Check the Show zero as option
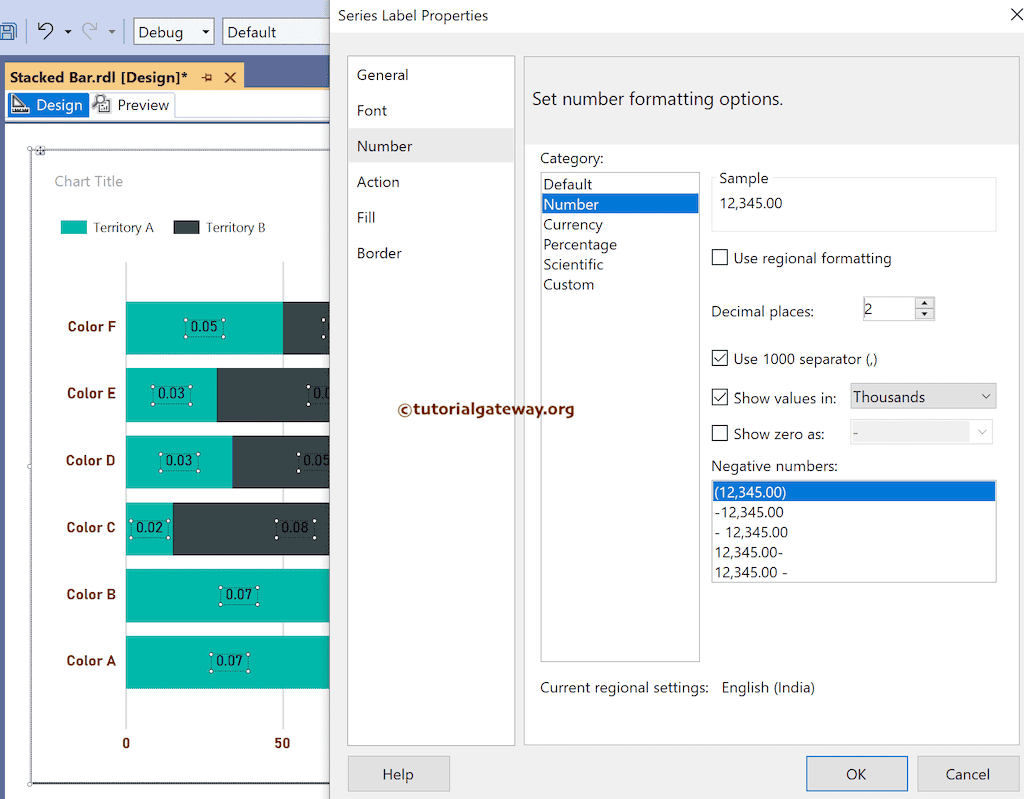 pyautogui.click(x=719, y=433)
